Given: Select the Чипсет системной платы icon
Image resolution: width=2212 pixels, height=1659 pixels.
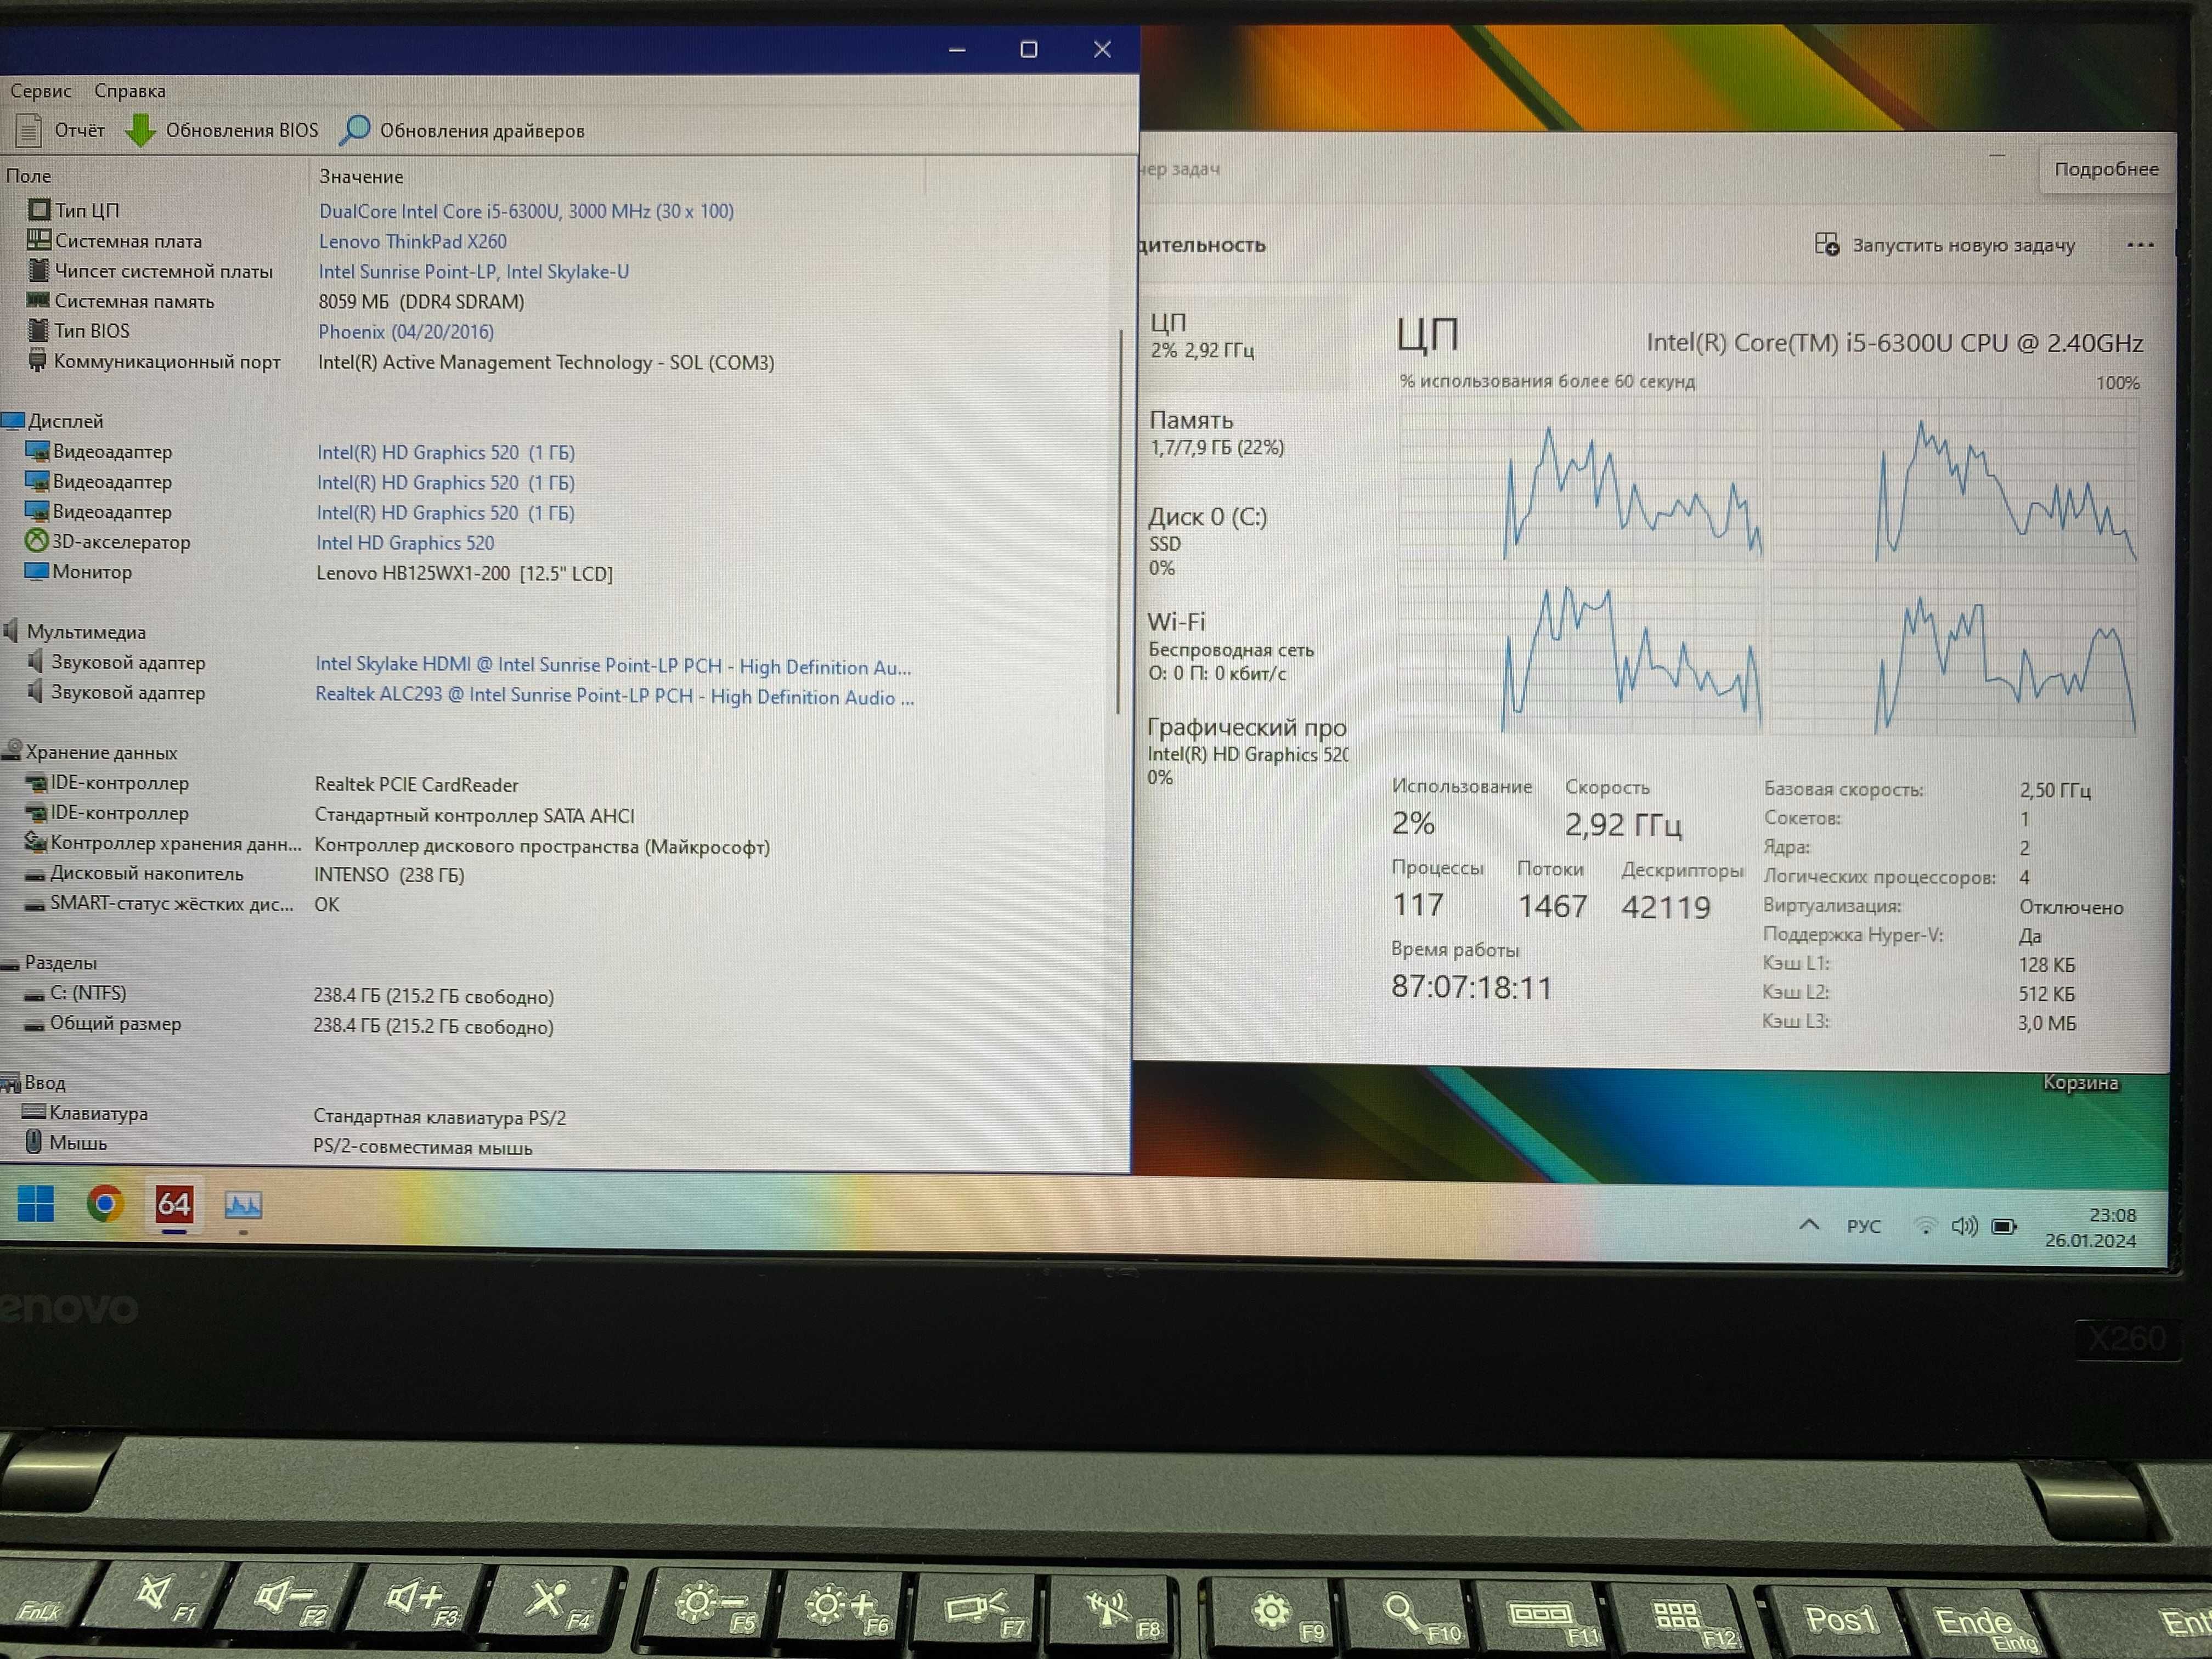Looking at the screenshot, I should (38, 270).
